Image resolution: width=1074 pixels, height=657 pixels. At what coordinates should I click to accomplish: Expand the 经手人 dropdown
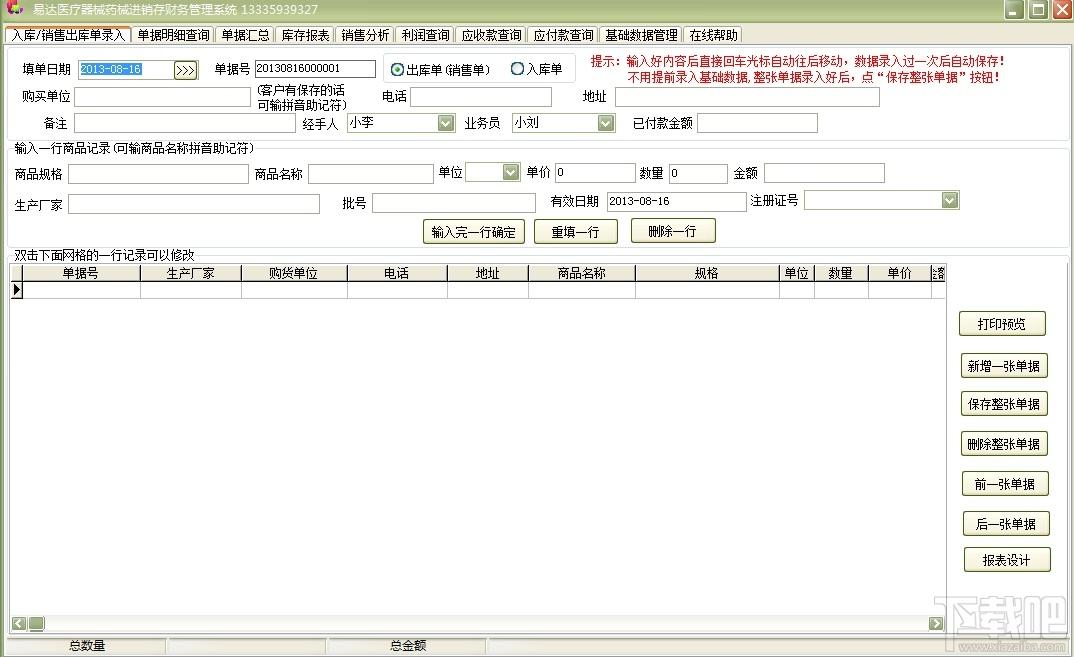pyautogui.click(x=446, y=123)
